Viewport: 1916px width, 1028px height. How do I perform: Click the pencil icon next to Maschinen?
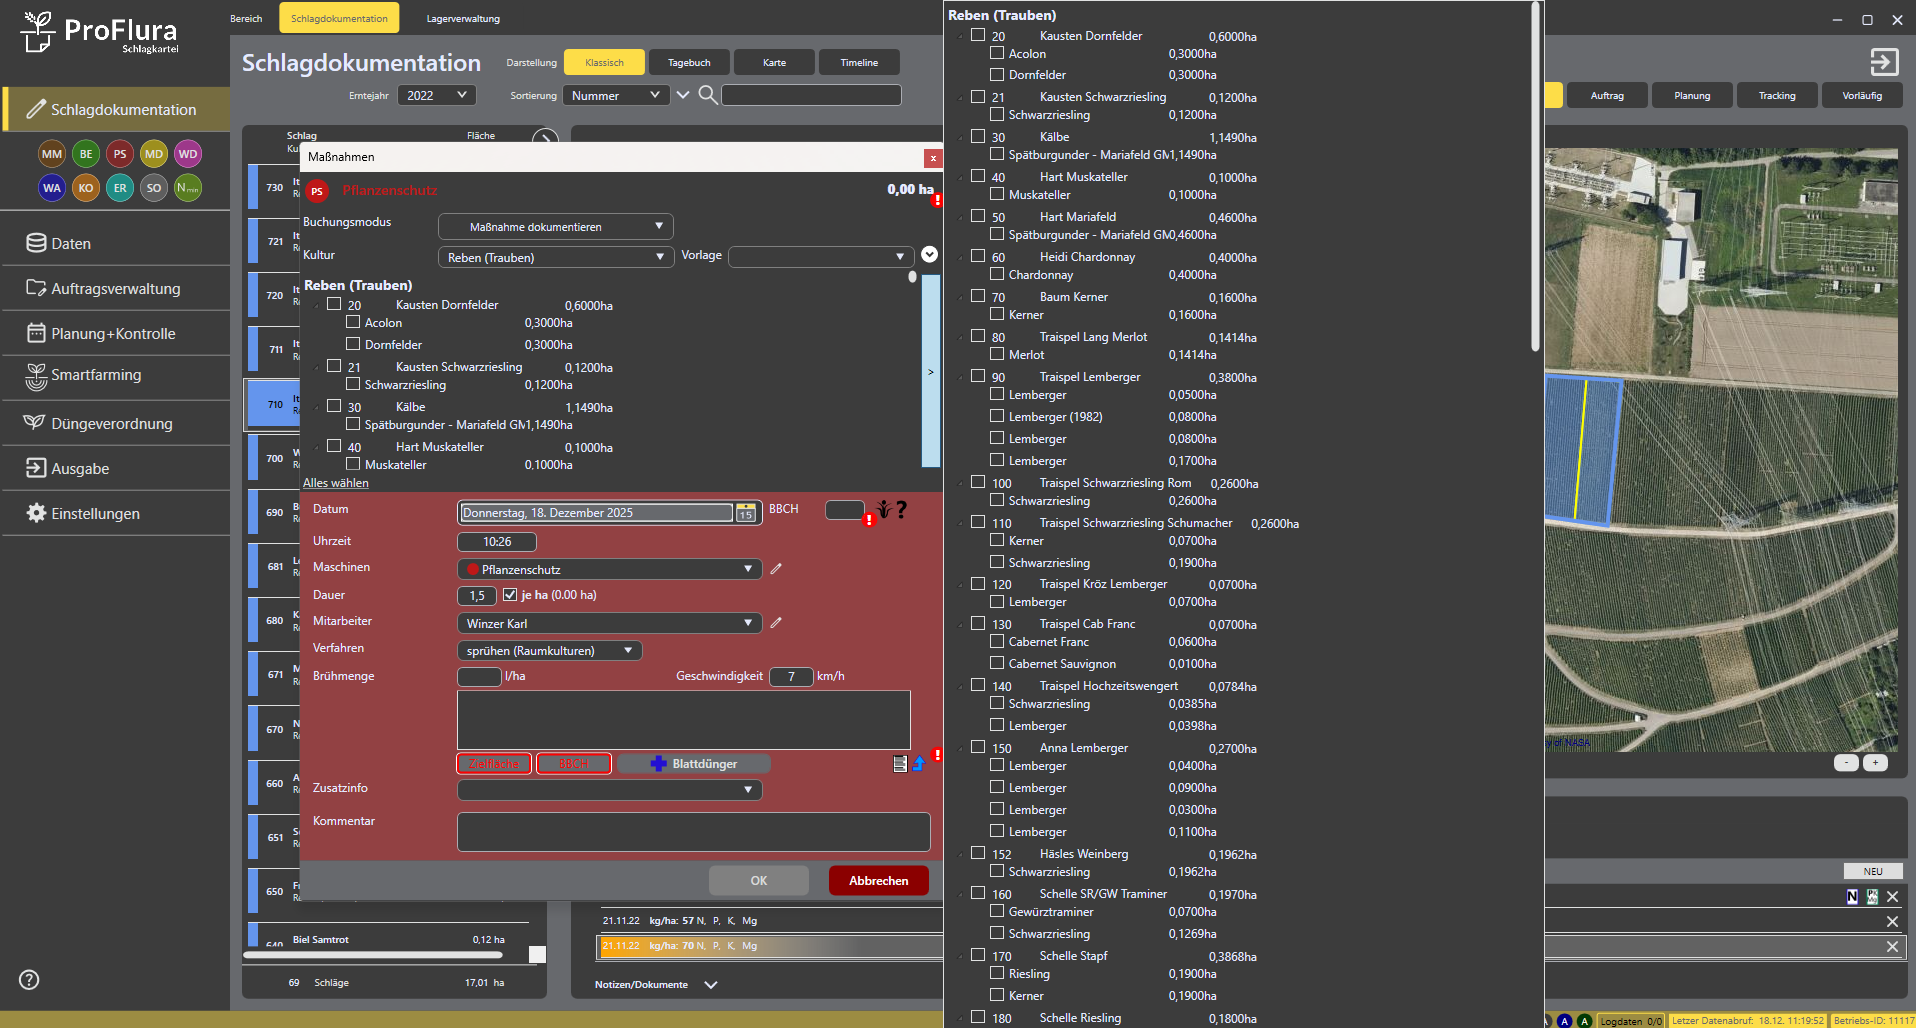[x=776, y=569]
